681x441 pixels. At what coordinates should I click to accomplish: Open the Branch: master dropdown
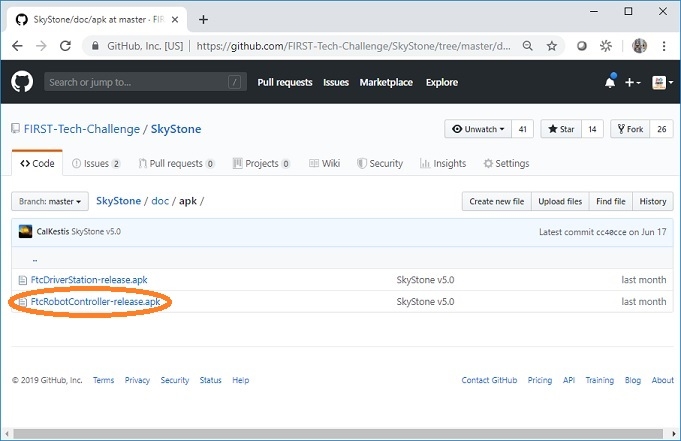[50, 201]
